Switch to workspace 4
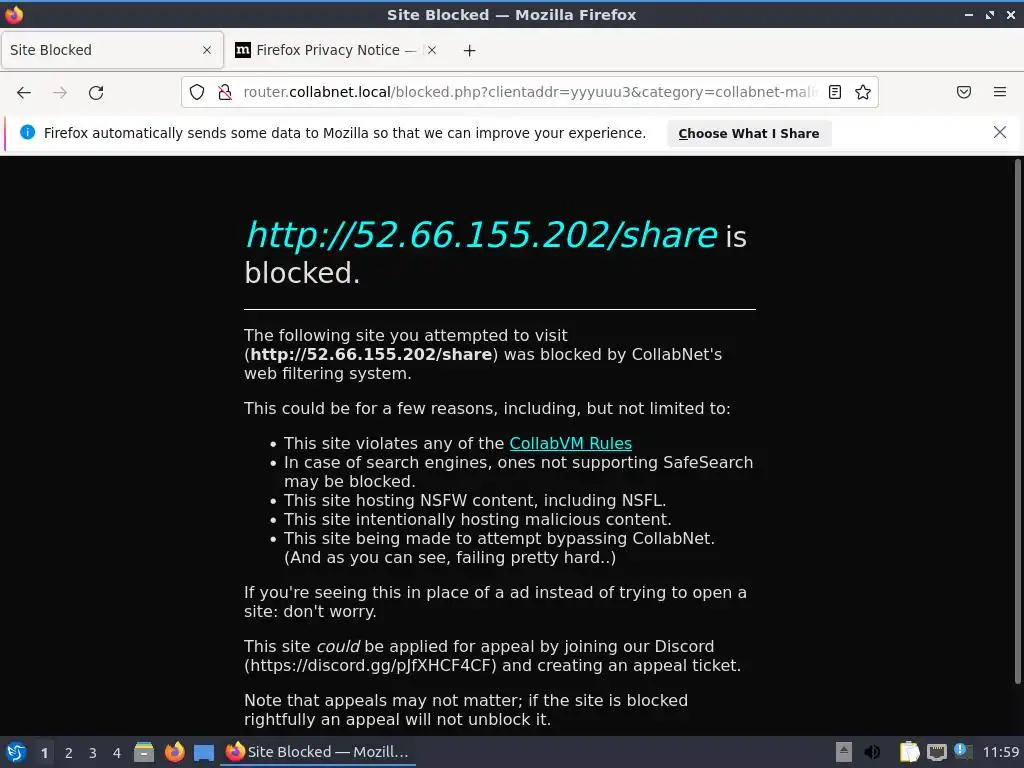 click(x=117, y=753)
